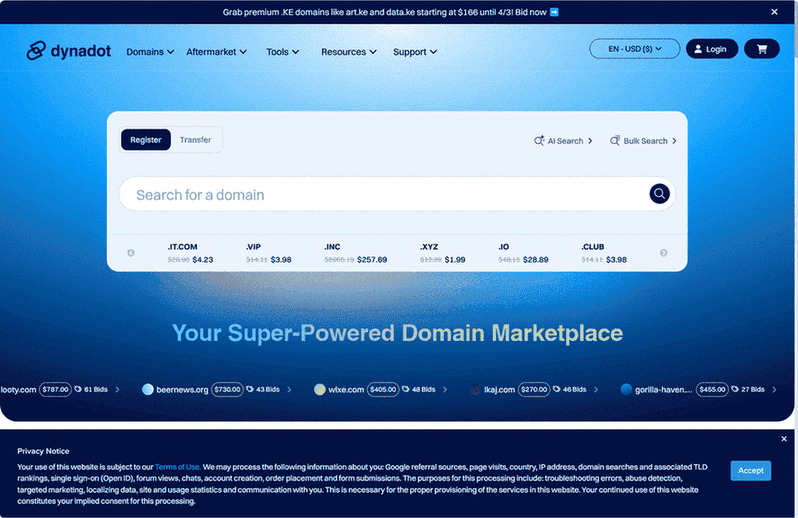Screen dimensions: 798x518
Task: Dismiss the Privacy Notice with X
Action: pos(784,439)
